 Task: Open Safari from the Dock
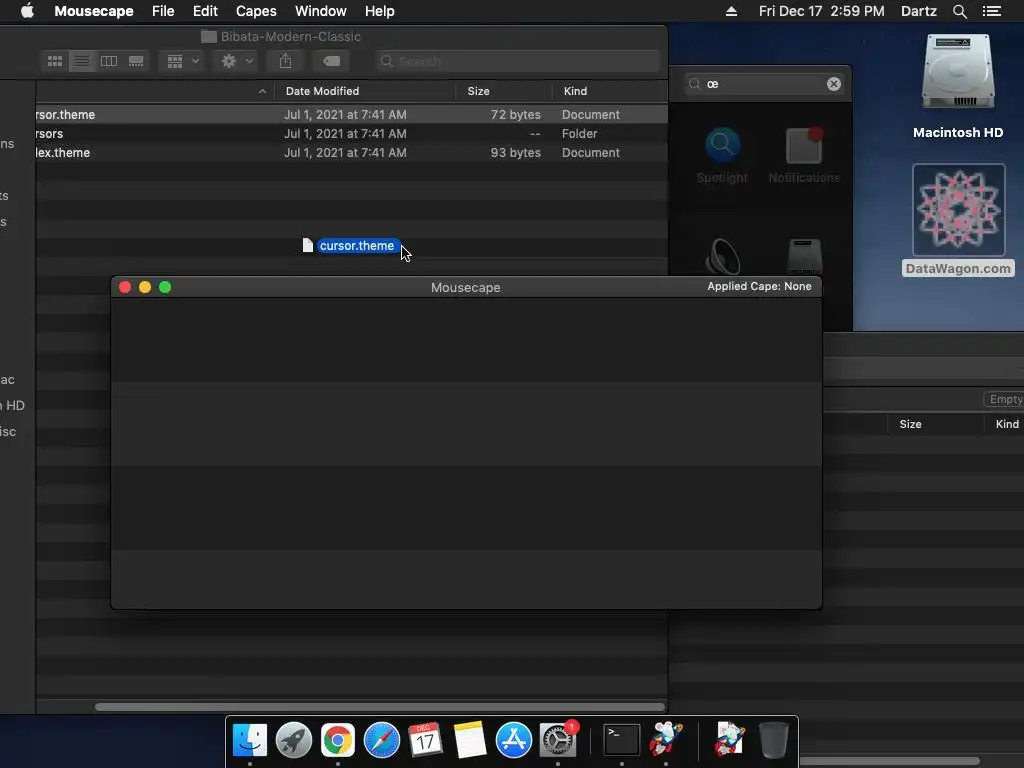381,740
